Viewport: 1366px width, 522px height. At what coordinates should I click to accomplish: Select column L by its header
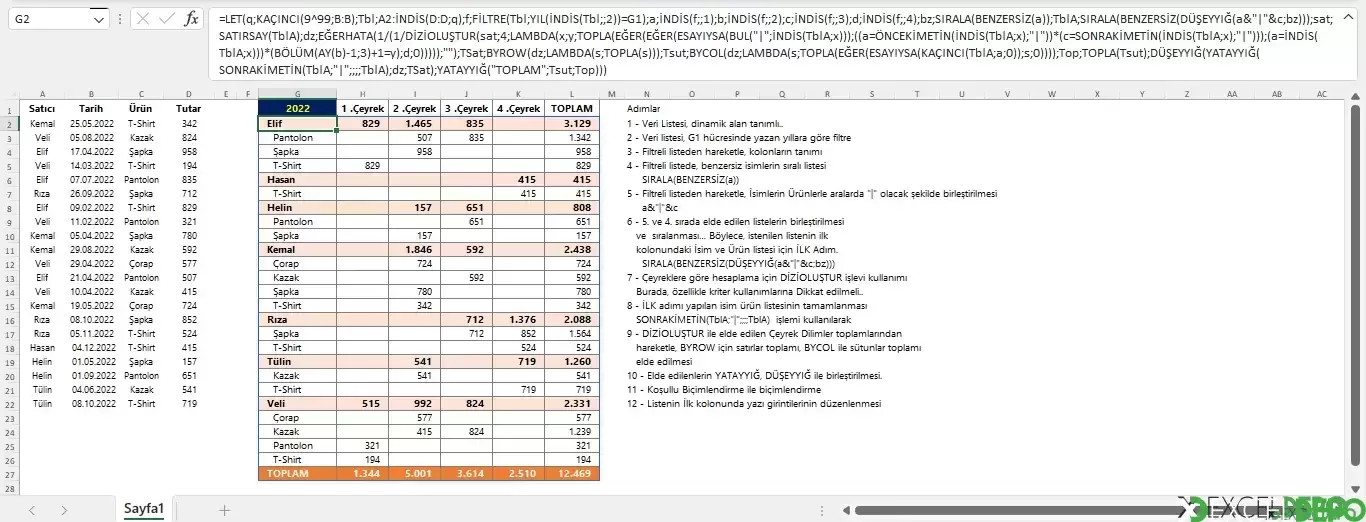pos(572,94)
